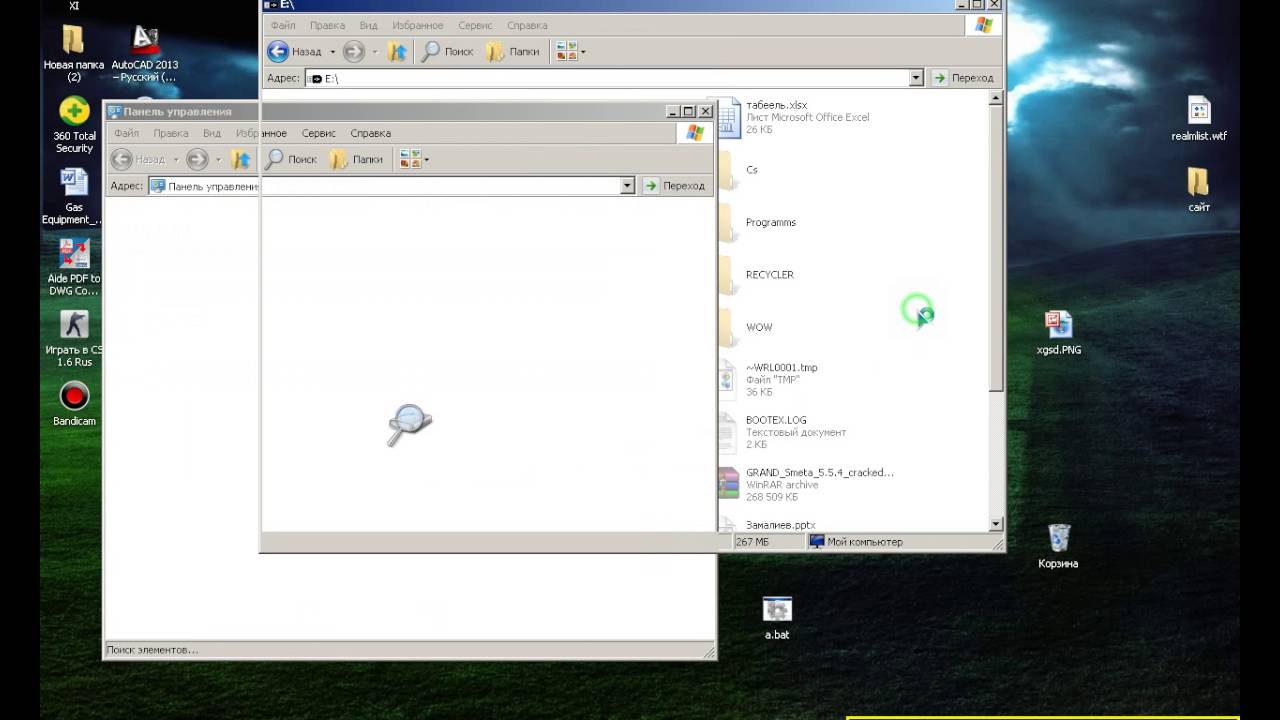Open views dropdown arrow in E:\ window
The image size is (1280, 720).
pos(583,51)
